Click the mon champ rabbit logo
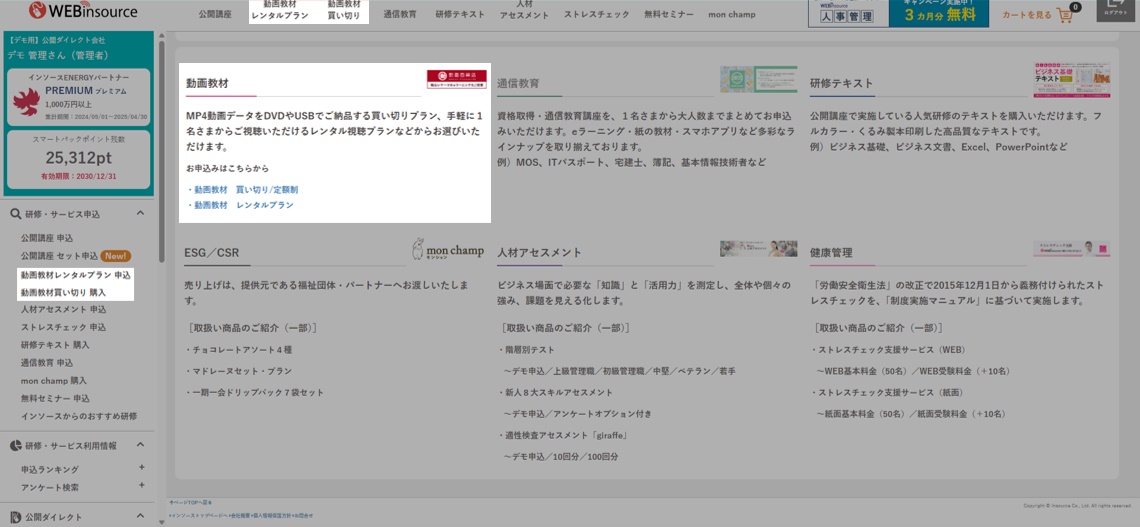1140x527 pixels. coord(448,249)
